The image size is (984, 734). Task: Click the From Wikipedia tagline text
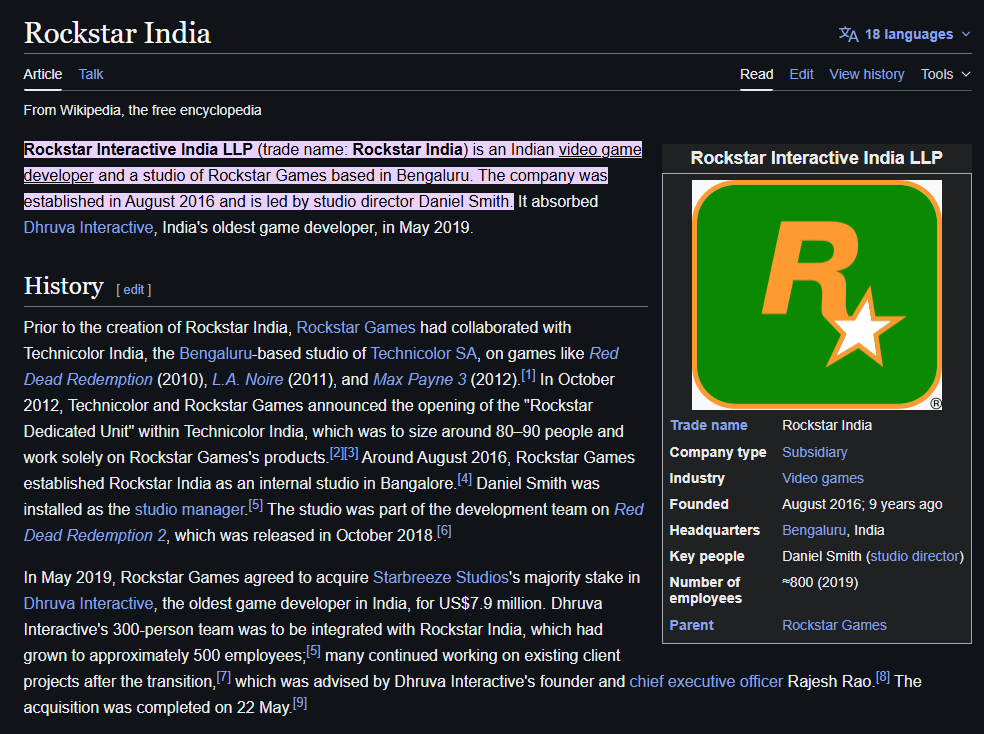click(x=142, y=110)
